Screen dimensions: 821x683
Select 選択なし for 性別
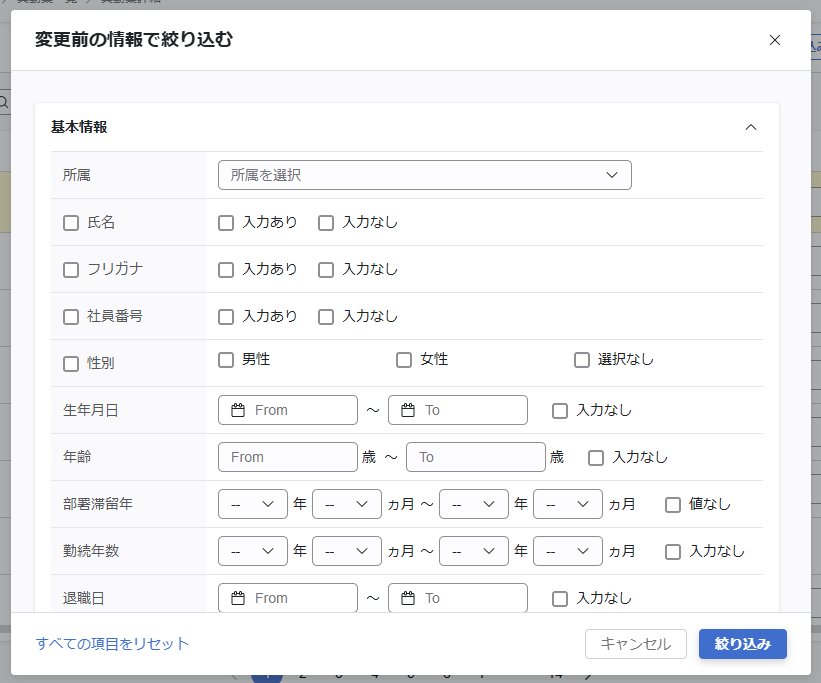(582, 359)
